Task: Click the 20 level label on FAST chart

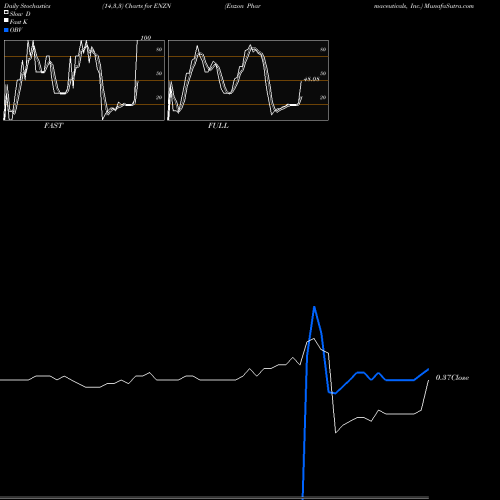Action: 159,97
